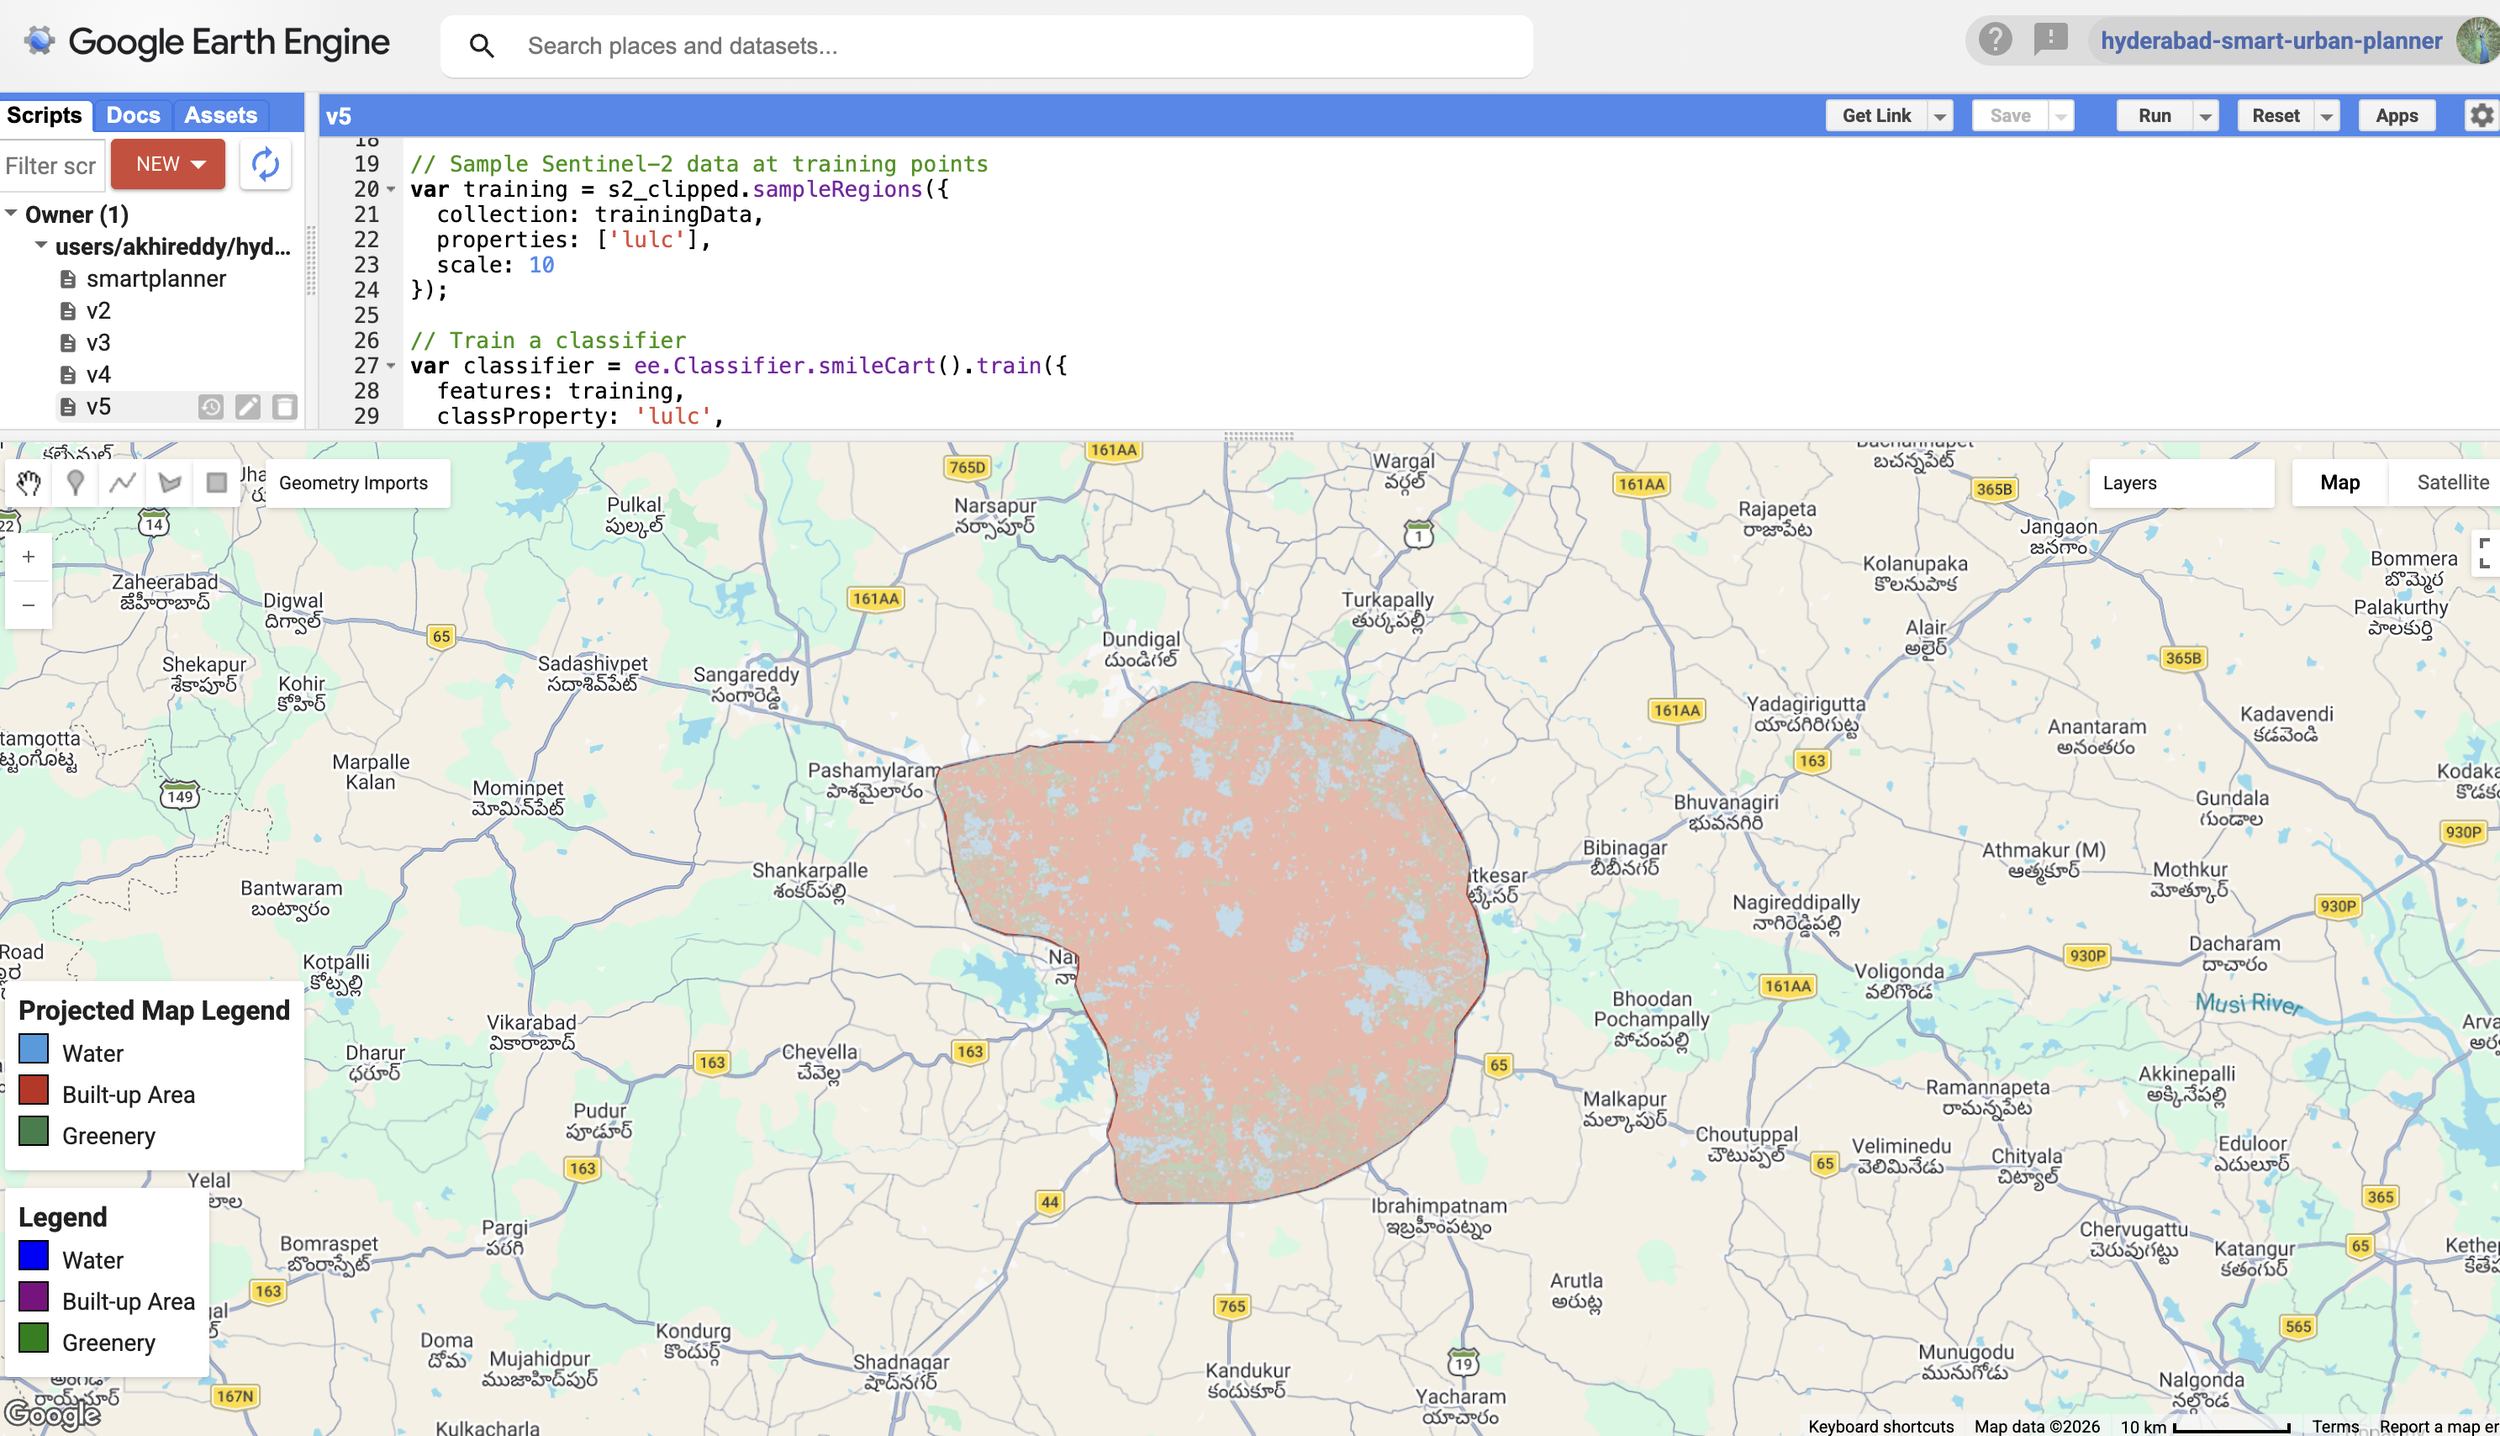Fold code block at line 20

coord(391,190)
